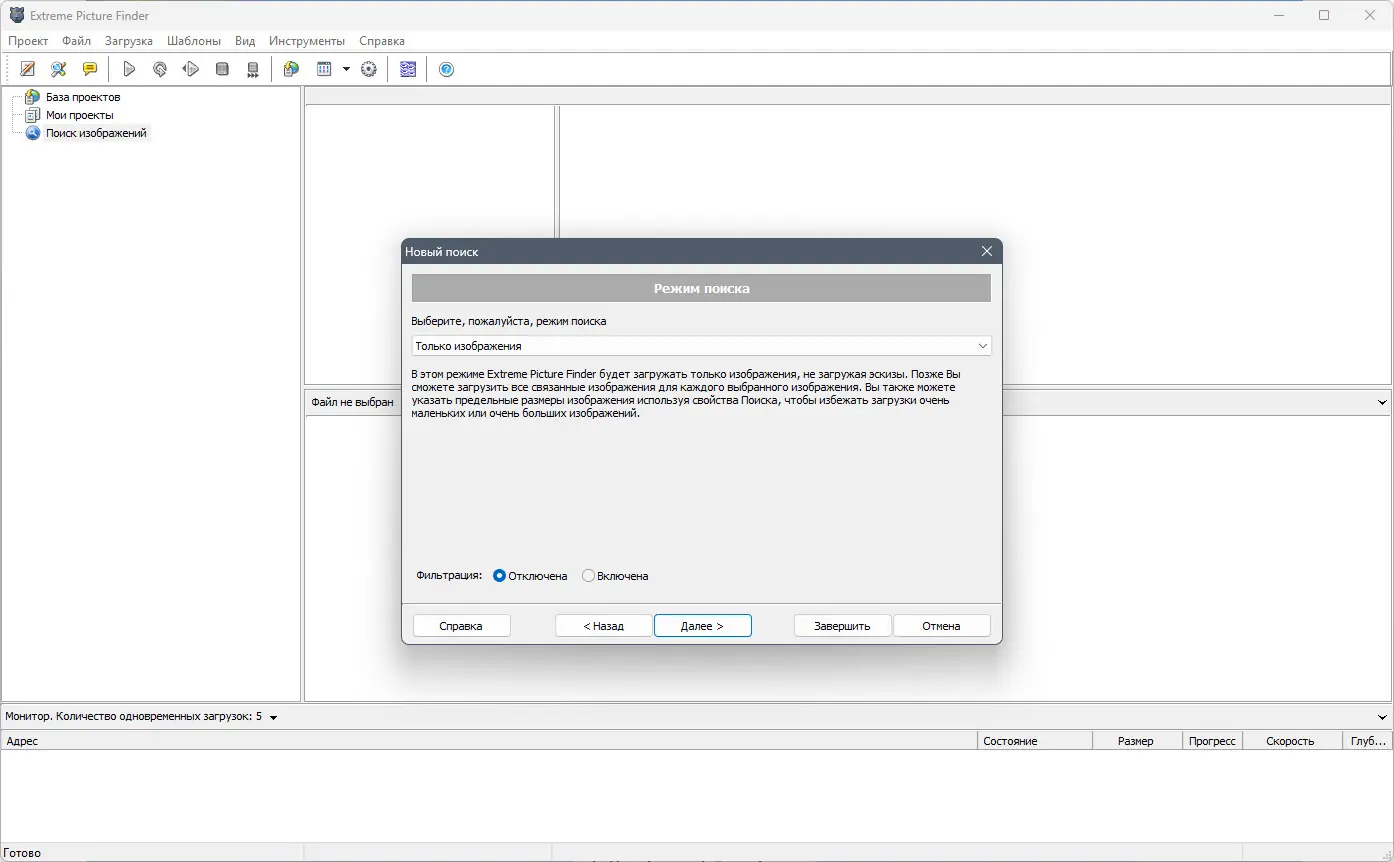Open the Вид menu
1394x862 pixels.
(245, 41)
